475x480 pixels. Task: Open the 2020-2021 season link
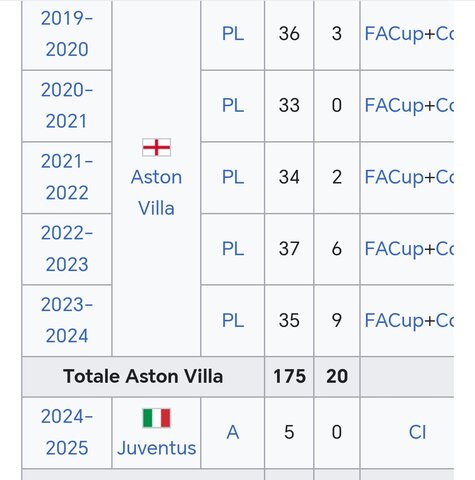(67, 105)
